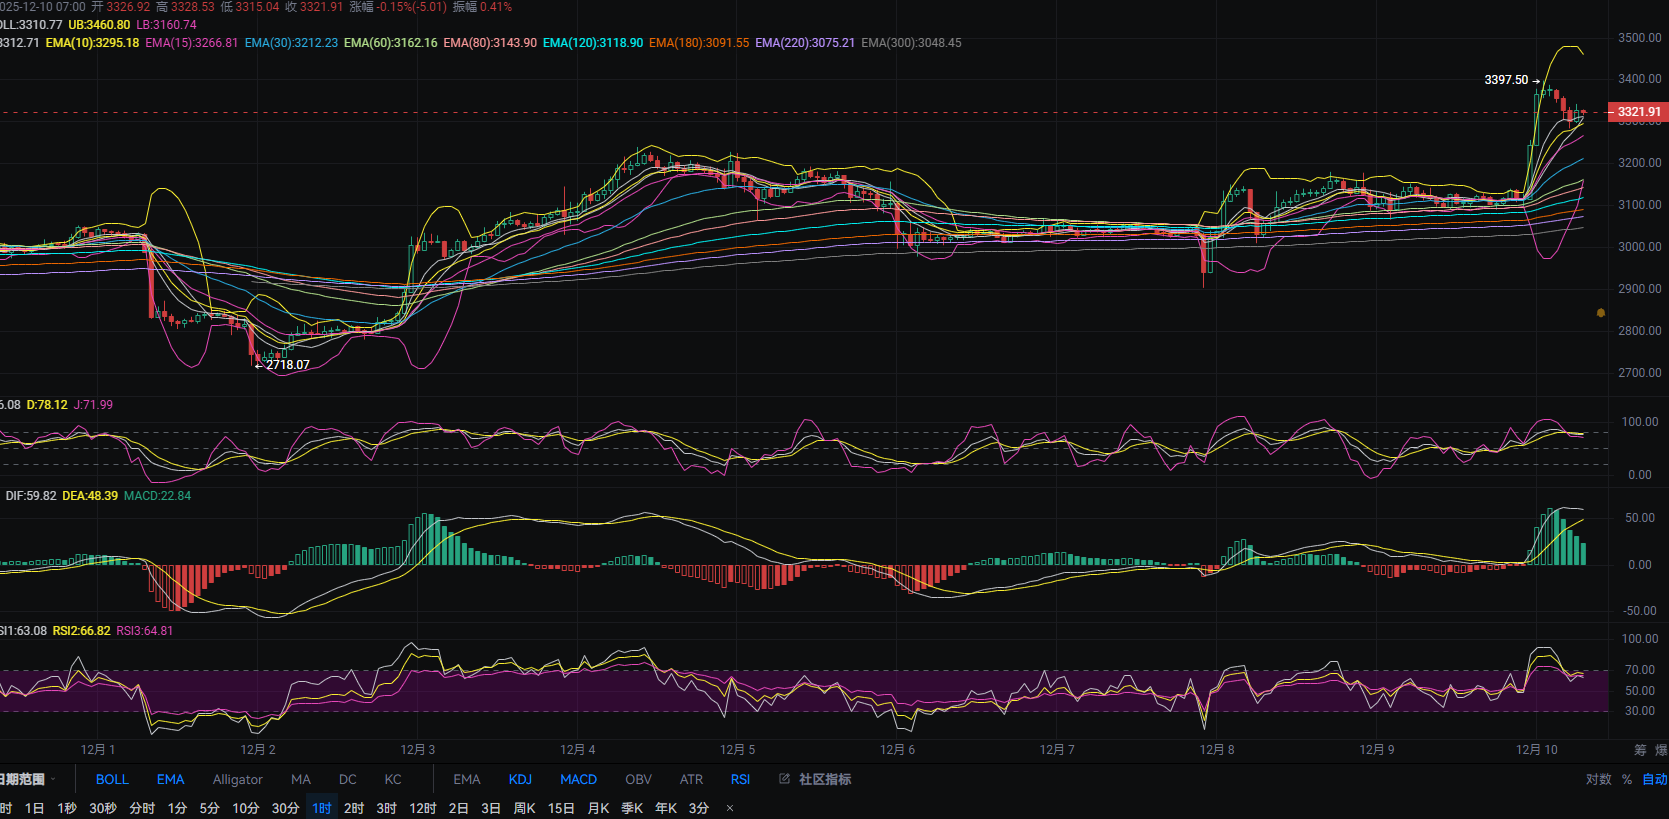1669x819 pixels.
Task: Expand the 日期范围 date range dropdown
Action: coord(26,779)
